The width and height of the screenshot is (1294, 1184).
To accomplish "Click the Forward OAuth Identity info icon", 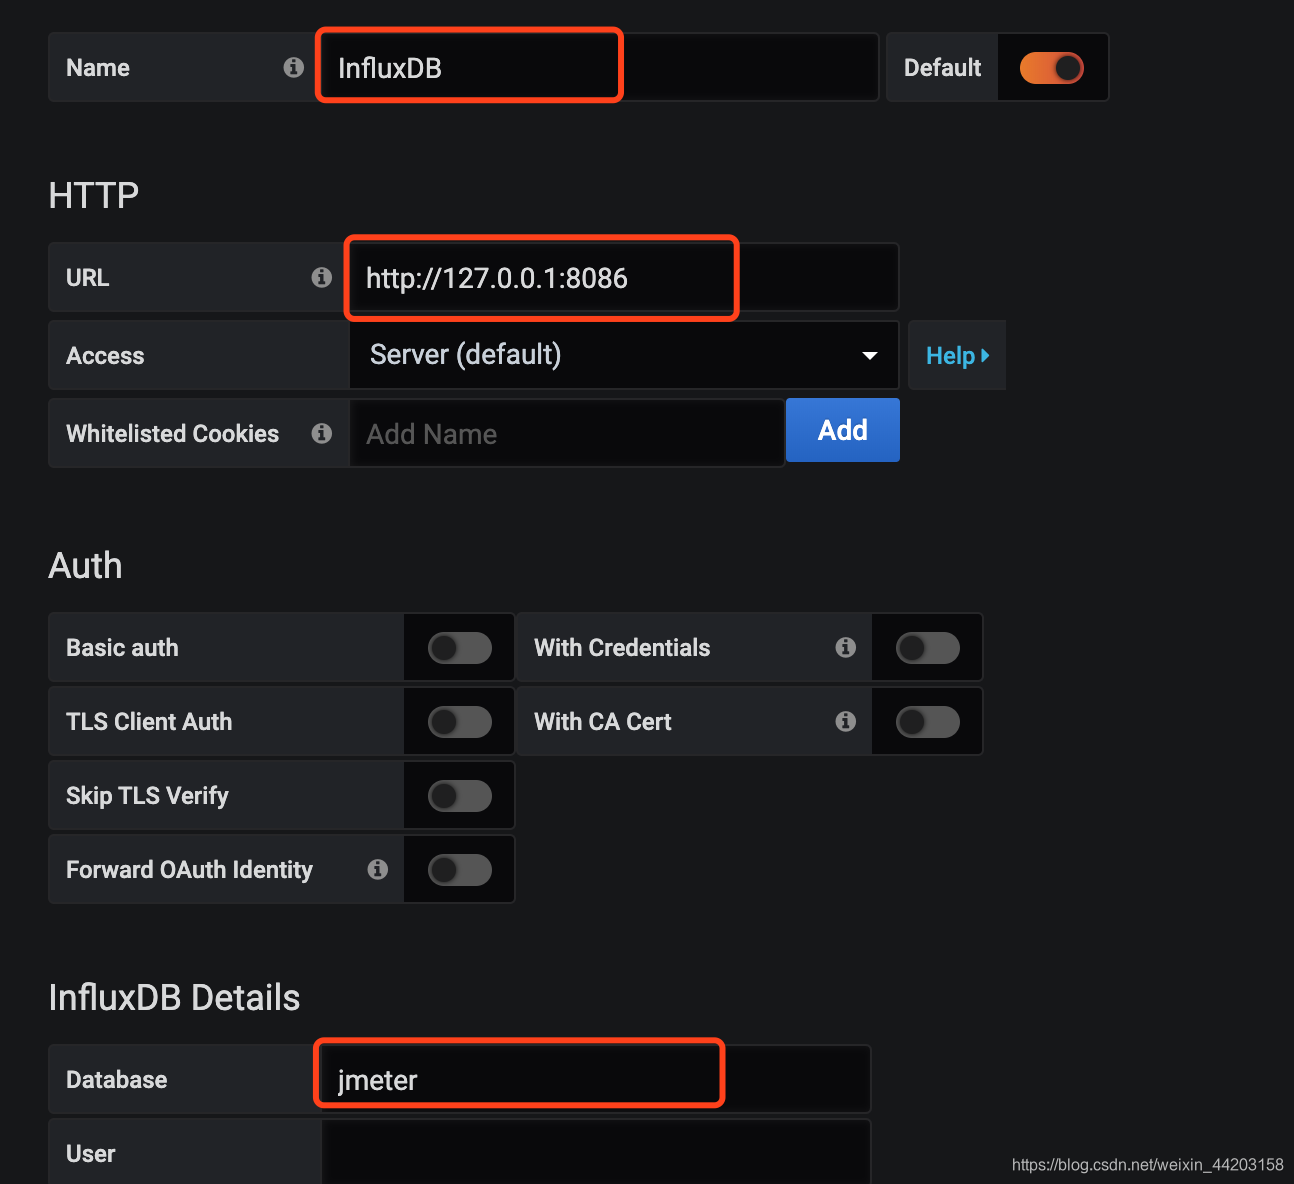I will [377, 869].
